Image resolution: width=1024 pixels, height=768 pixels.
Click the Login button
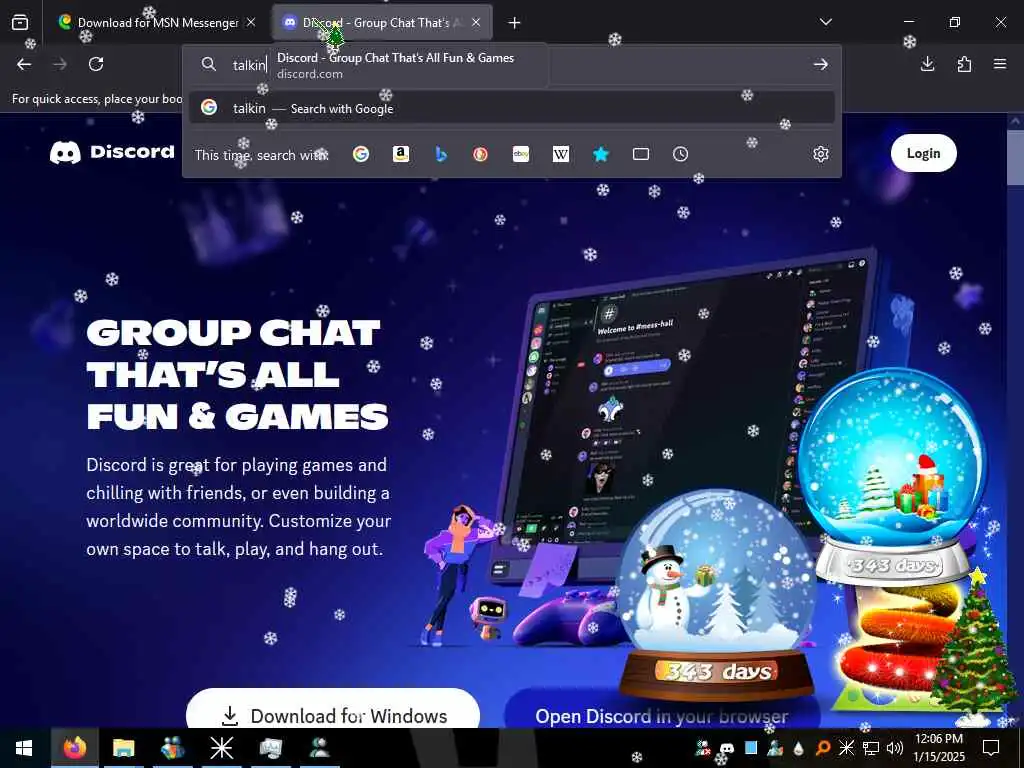[923, 153]
